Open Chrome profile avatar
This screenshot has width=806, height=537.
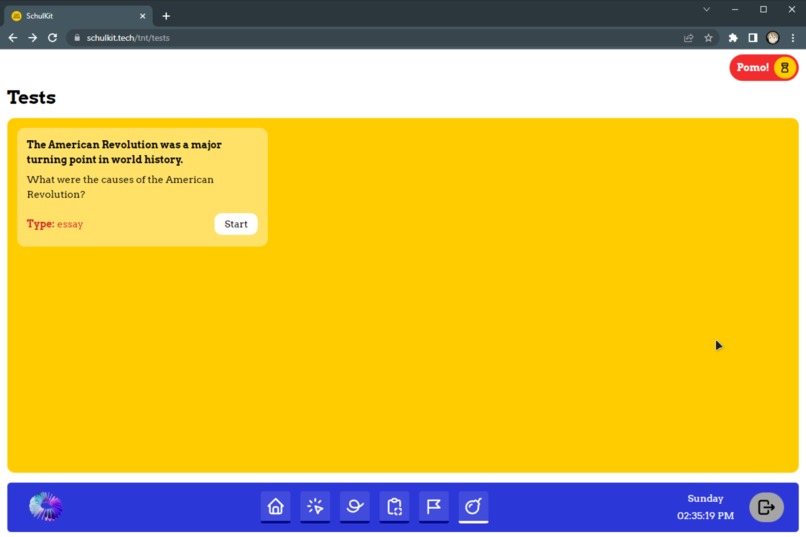pos(773,38)
